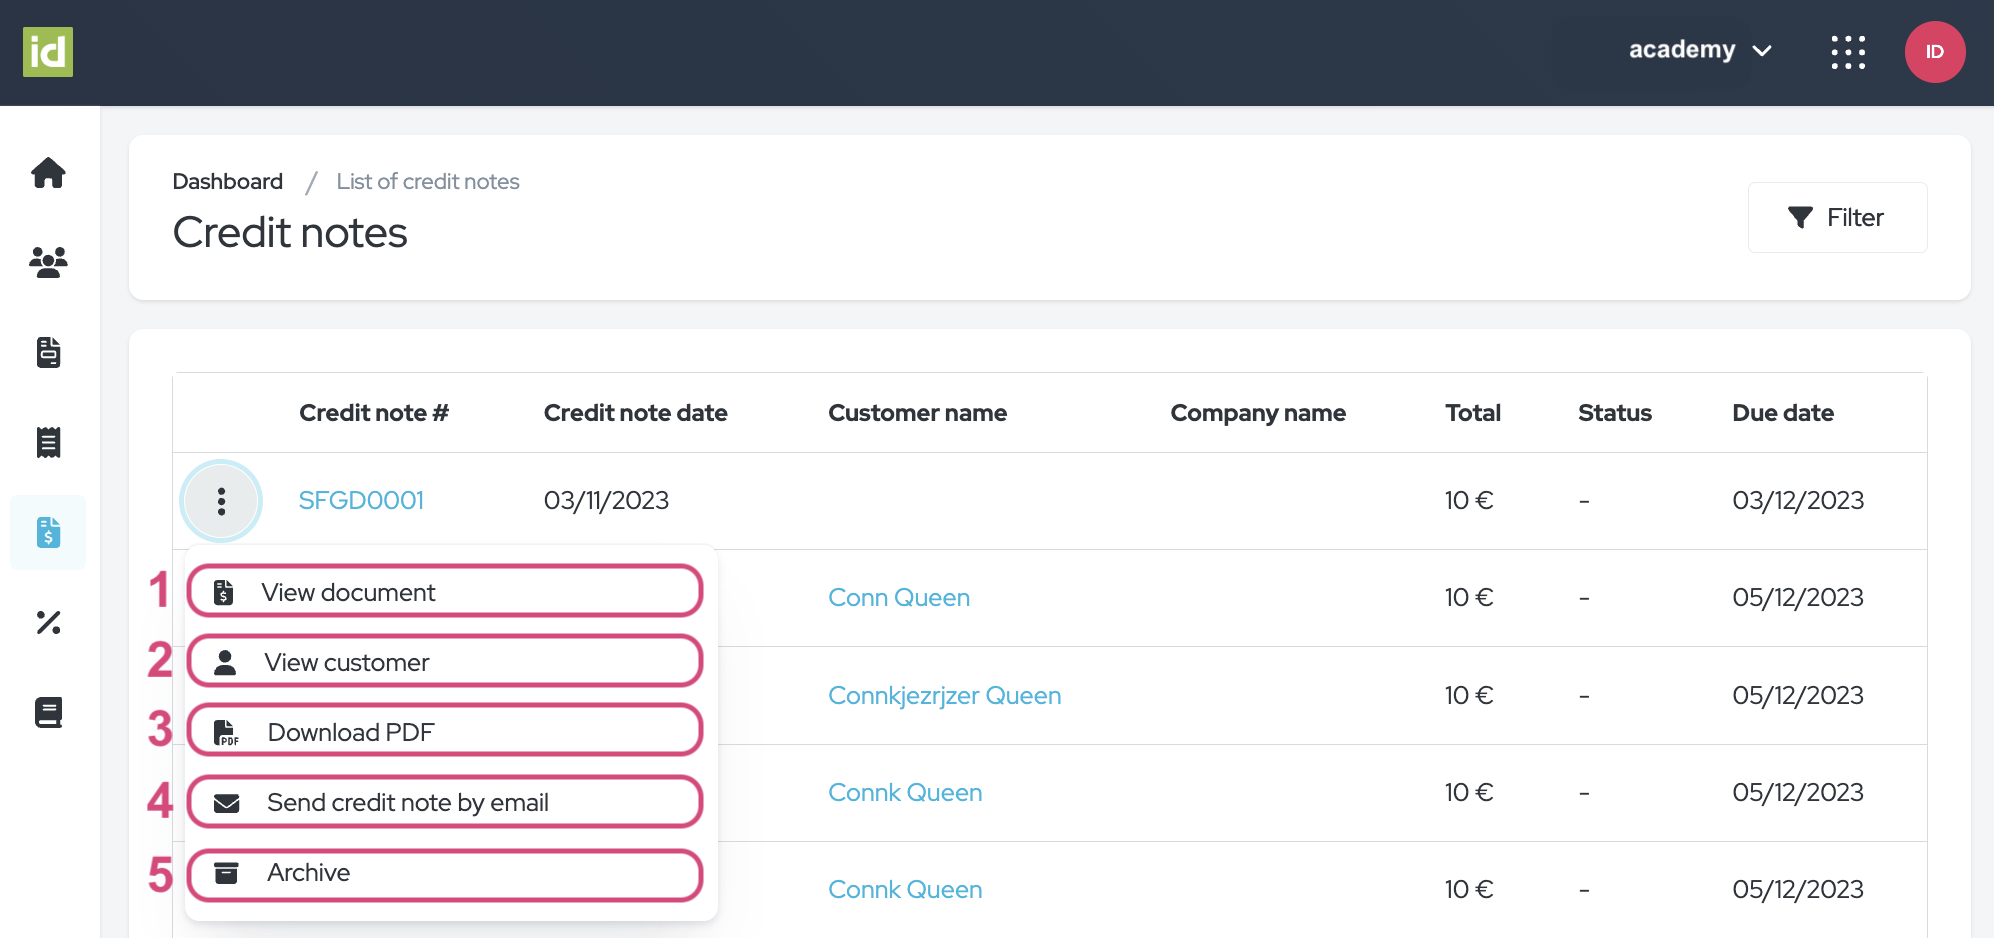The width and height of the screenshot is (1994, 938).
Task: Go to Dashboard breadcrumb
Action: (x=228, y=182)
